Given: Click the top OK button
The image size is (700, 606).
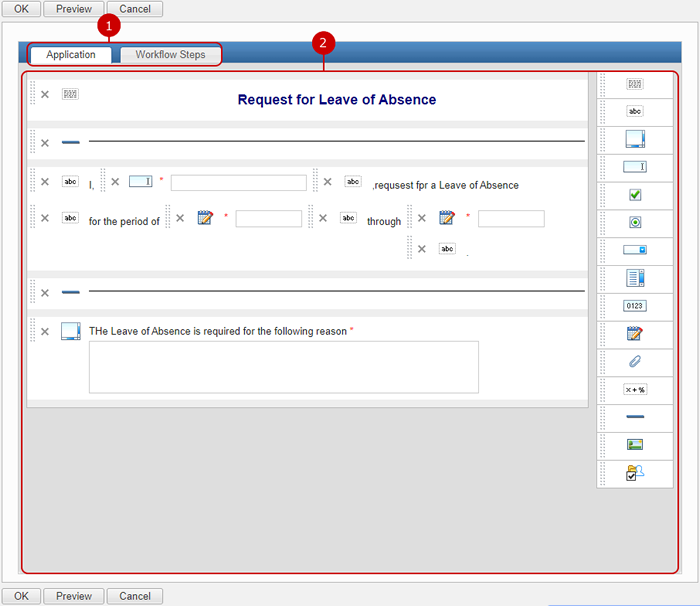Looking at the screenshot, I should tap(21, 8).
